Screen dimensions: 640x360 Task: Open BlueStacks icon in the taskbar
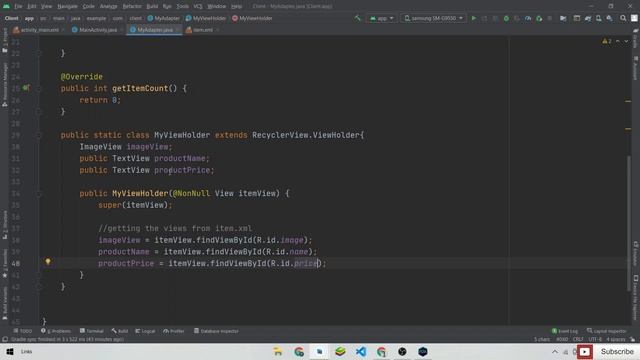point(340,351)
